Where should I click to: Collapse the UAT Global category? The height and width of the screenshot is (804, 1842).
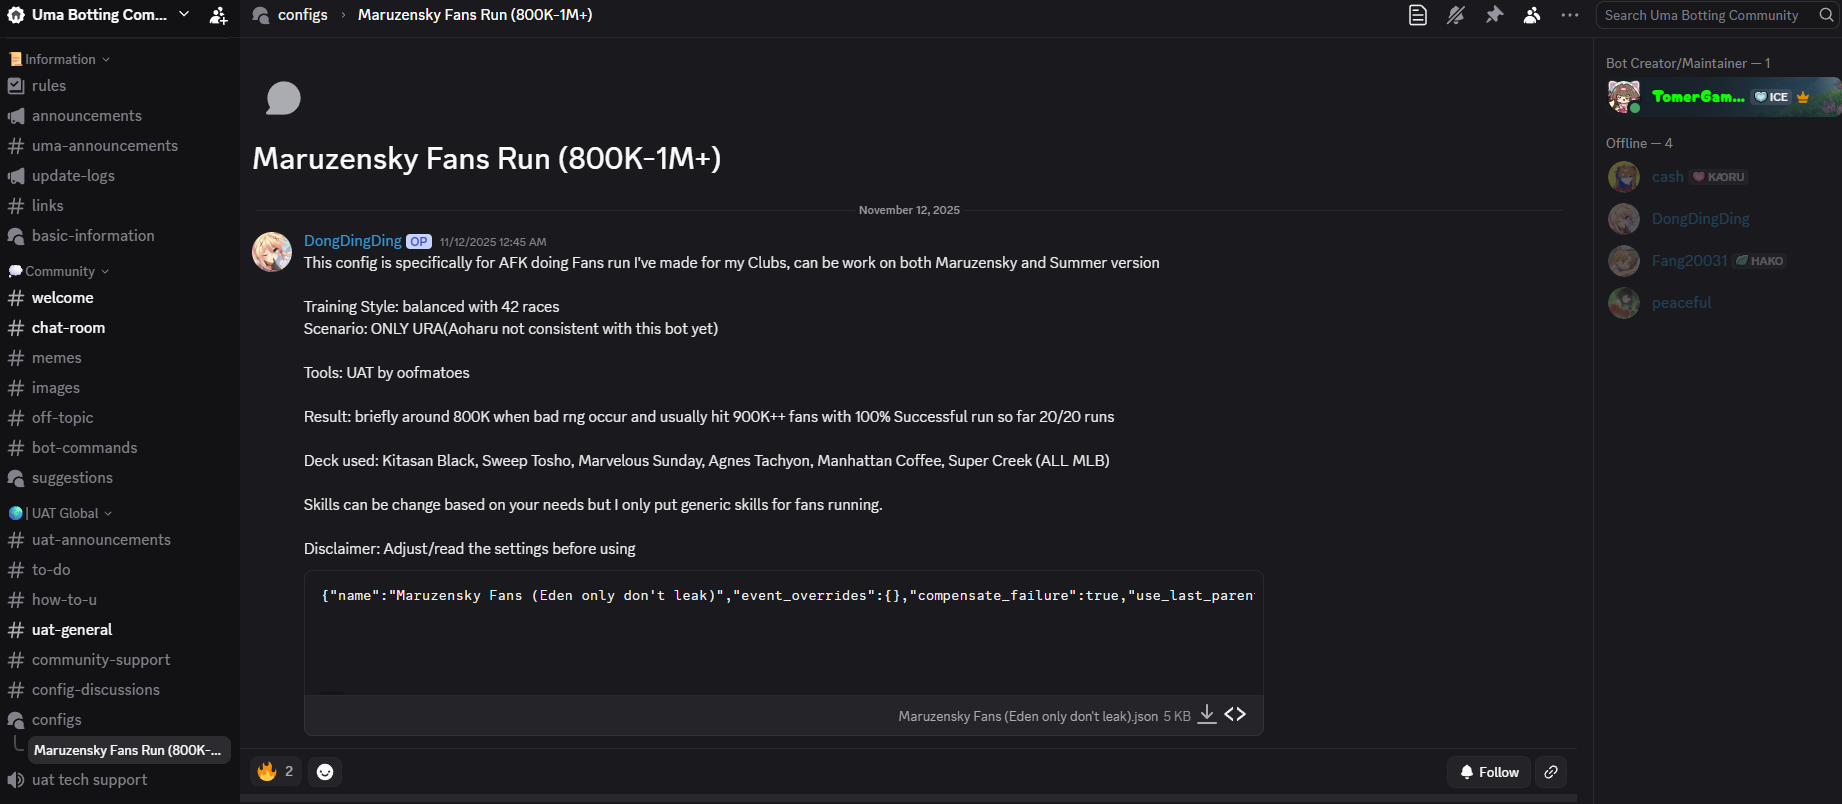61,513
